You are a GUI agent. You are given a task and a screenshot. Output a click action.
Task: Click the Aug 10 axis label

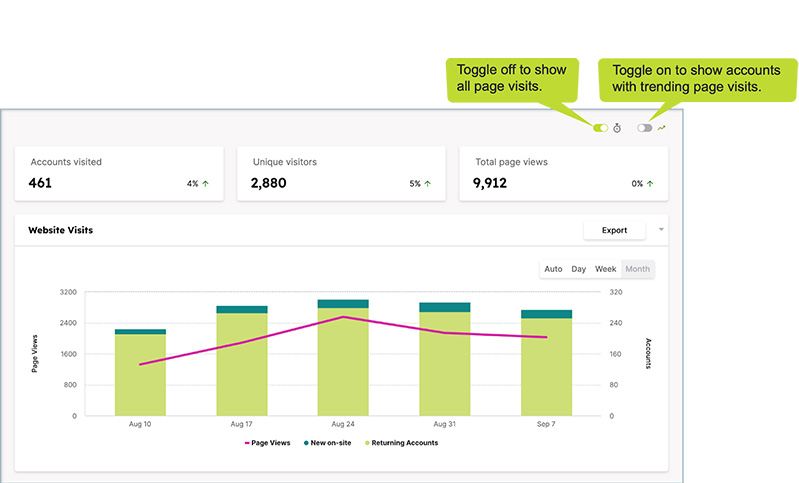point(140,424)
